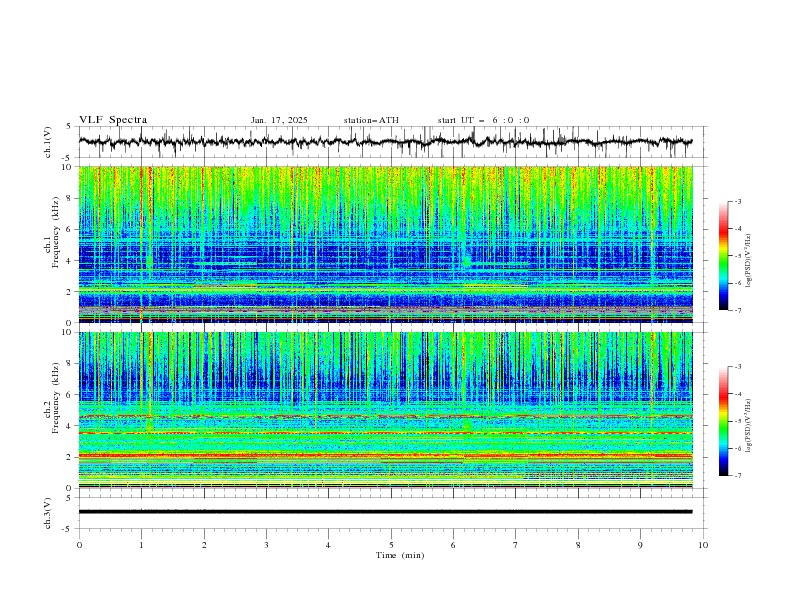
Task: Select the "Time (min)" axis label
Action: pyautogui.click(x=400, y=555)
